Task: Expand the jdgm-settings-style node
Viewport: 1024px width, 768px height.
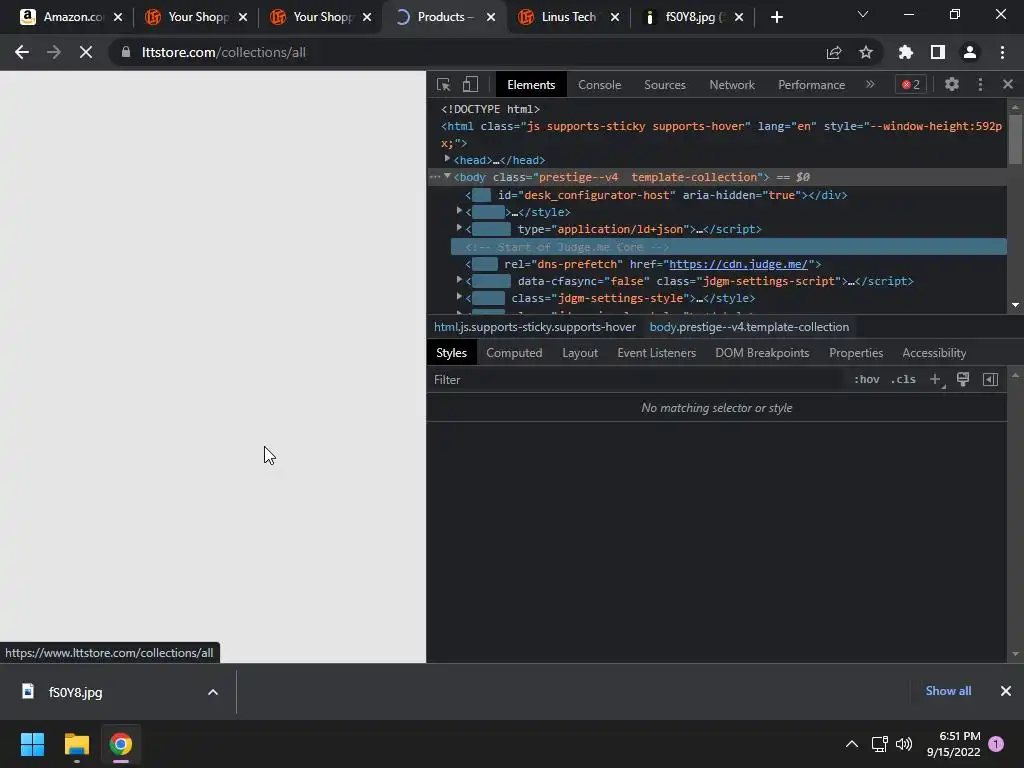Action: [459, 297]
